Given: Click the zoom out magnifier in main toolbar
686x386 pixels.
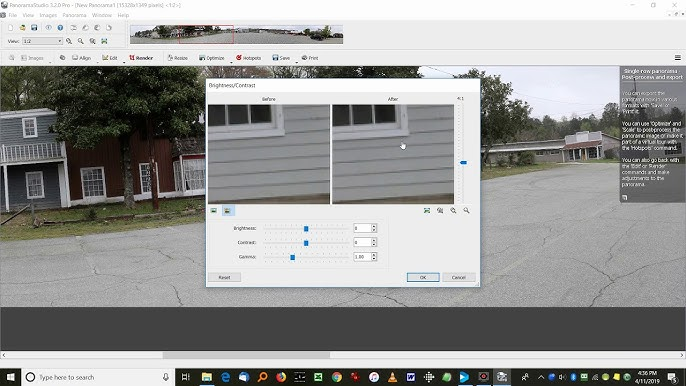Looking at the screenshot, I should coord(81,41).
